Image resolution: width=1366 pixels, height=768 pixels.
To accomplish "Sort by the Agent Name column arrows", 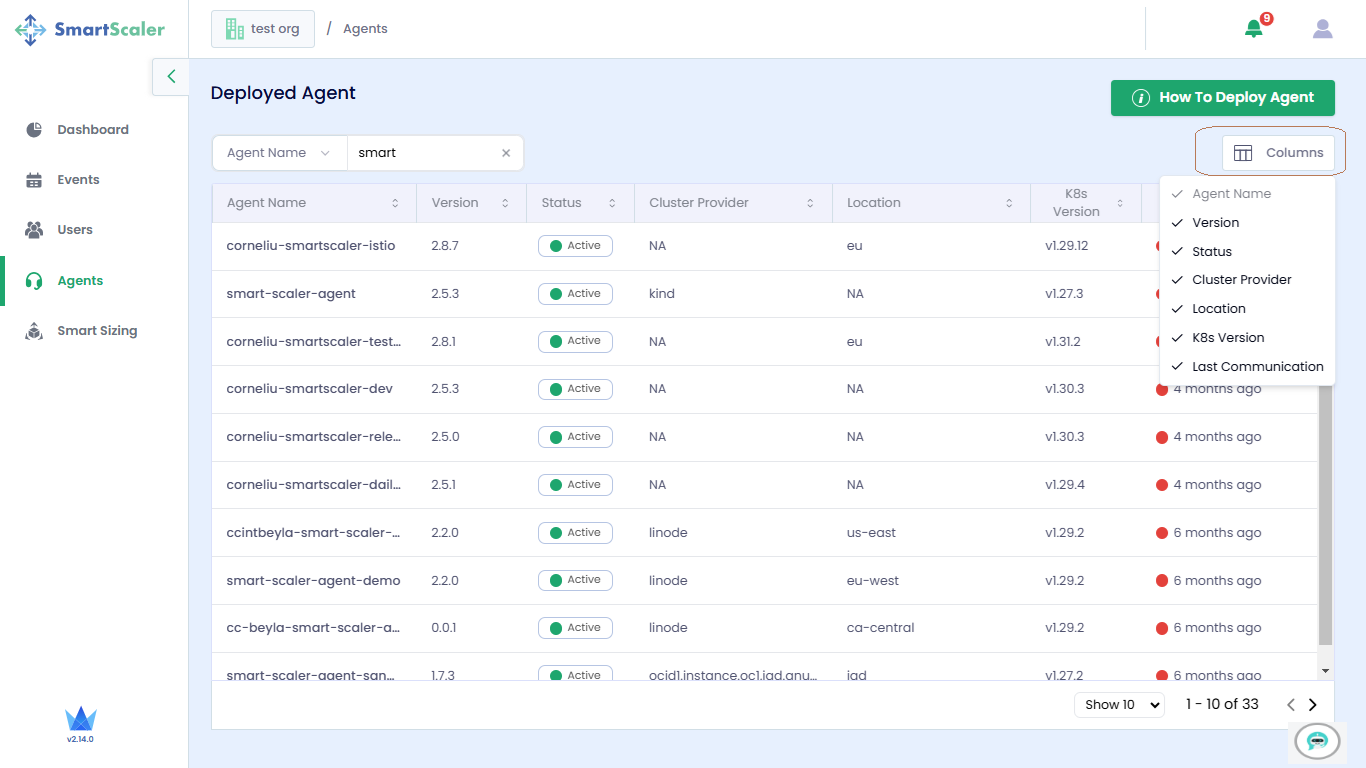I will pyautogui.click(x=395, y=203).
